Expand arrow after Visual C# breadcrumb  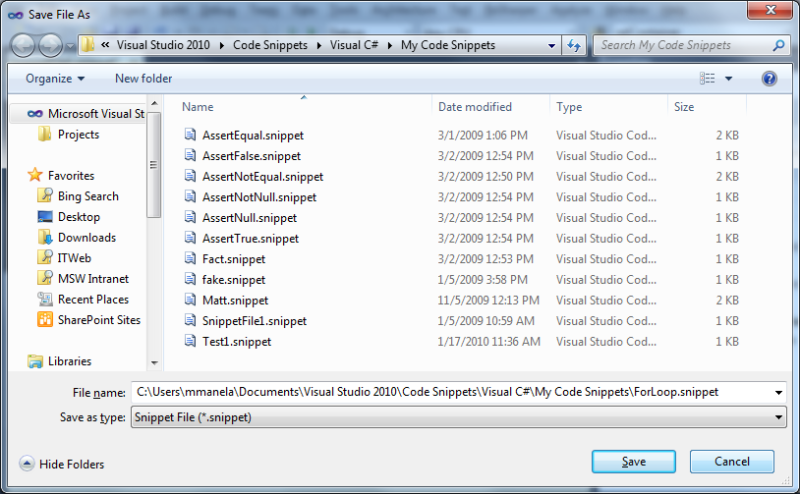(390, 45)
